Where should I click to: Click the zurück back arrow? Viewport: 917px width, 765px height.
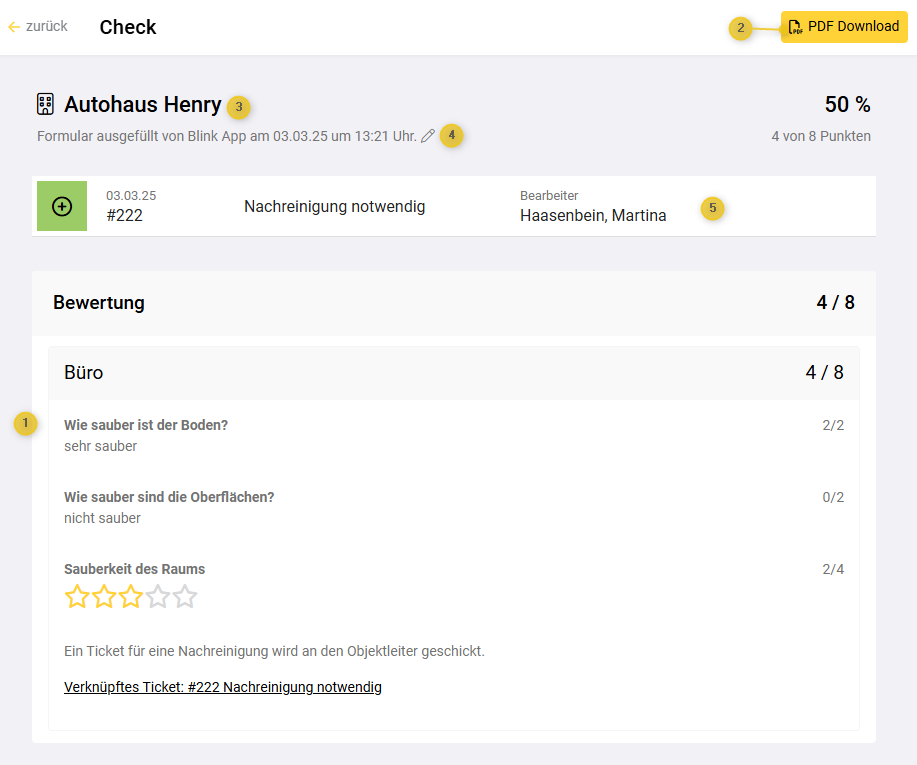pos(15,27)
